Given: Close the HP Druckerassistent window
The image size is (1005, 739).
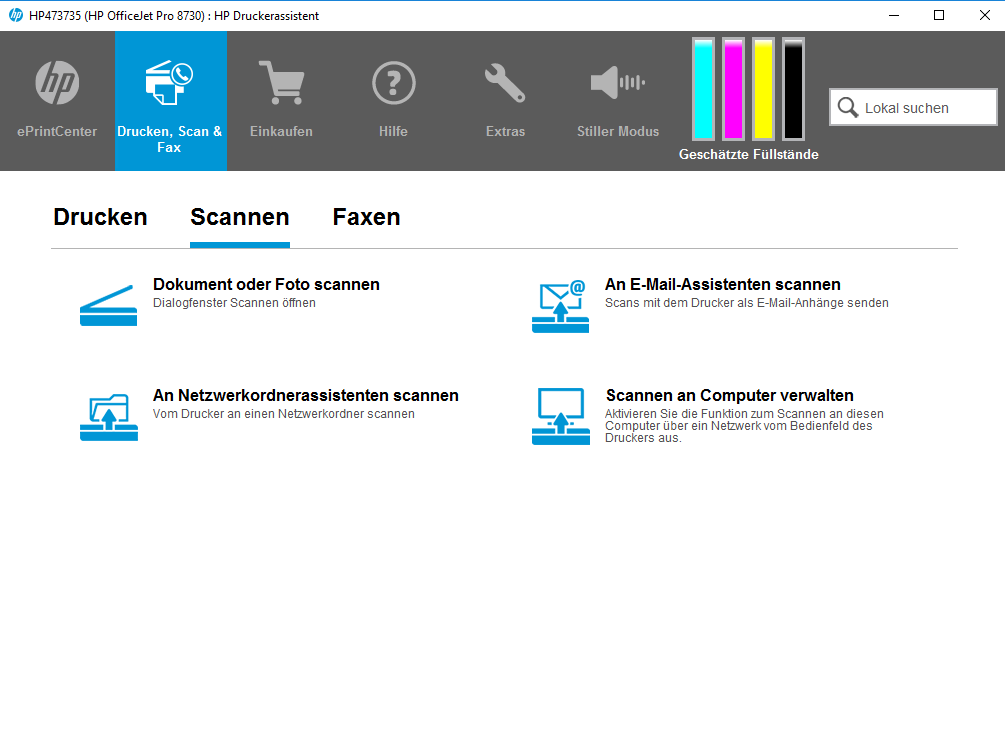Looking at the screenshot, I should pos(984,15).
